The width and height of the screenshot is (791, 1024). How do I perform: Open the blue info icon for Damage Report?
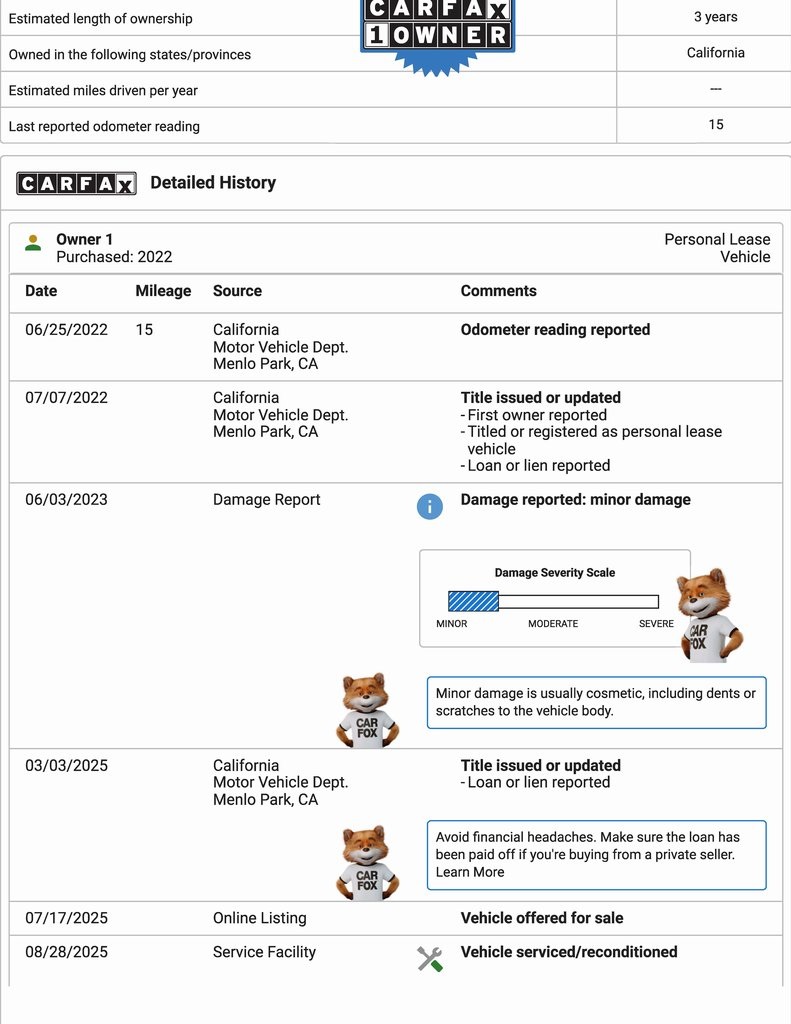point(429,506)
